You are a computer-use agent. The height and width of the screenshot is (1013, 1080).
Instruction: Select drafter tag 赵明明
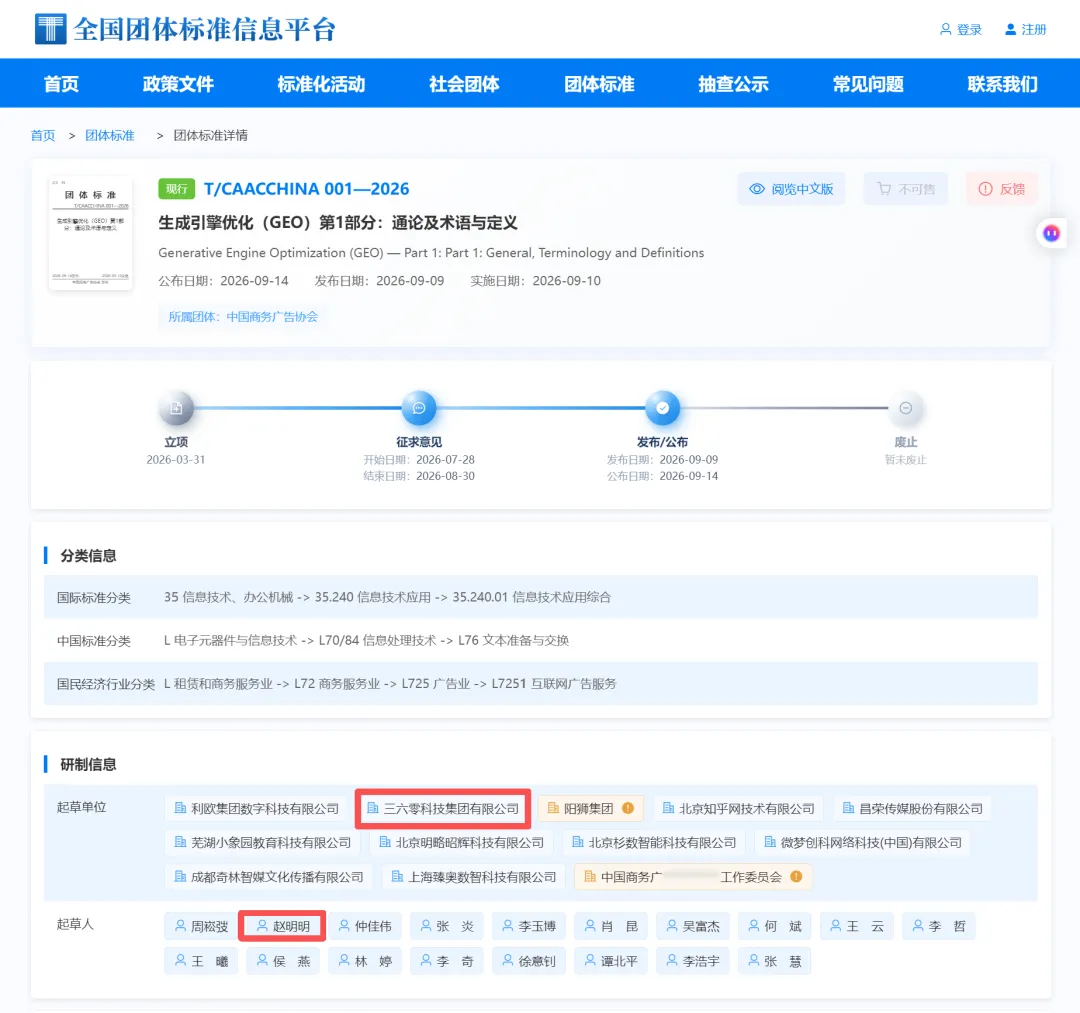coord(282,926)
